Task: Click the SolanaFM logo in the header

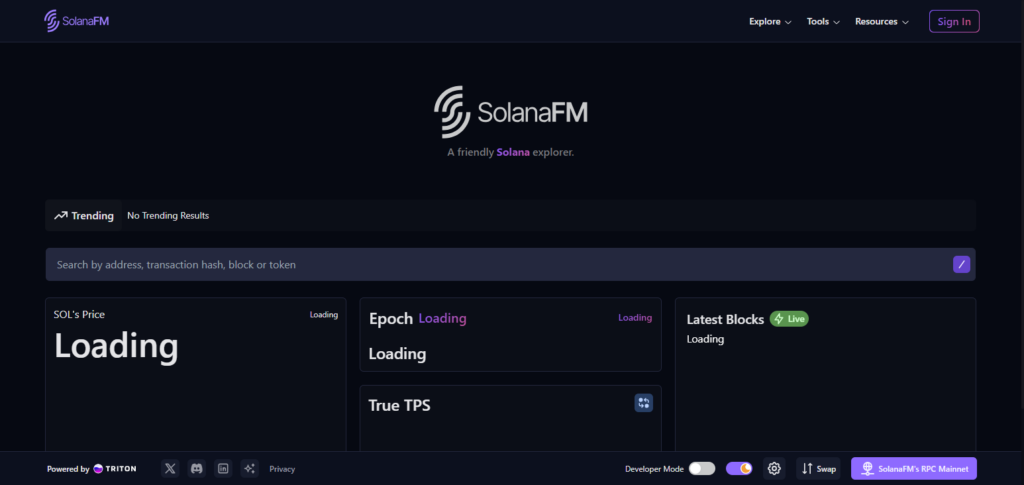Action: tap(76, 21)
